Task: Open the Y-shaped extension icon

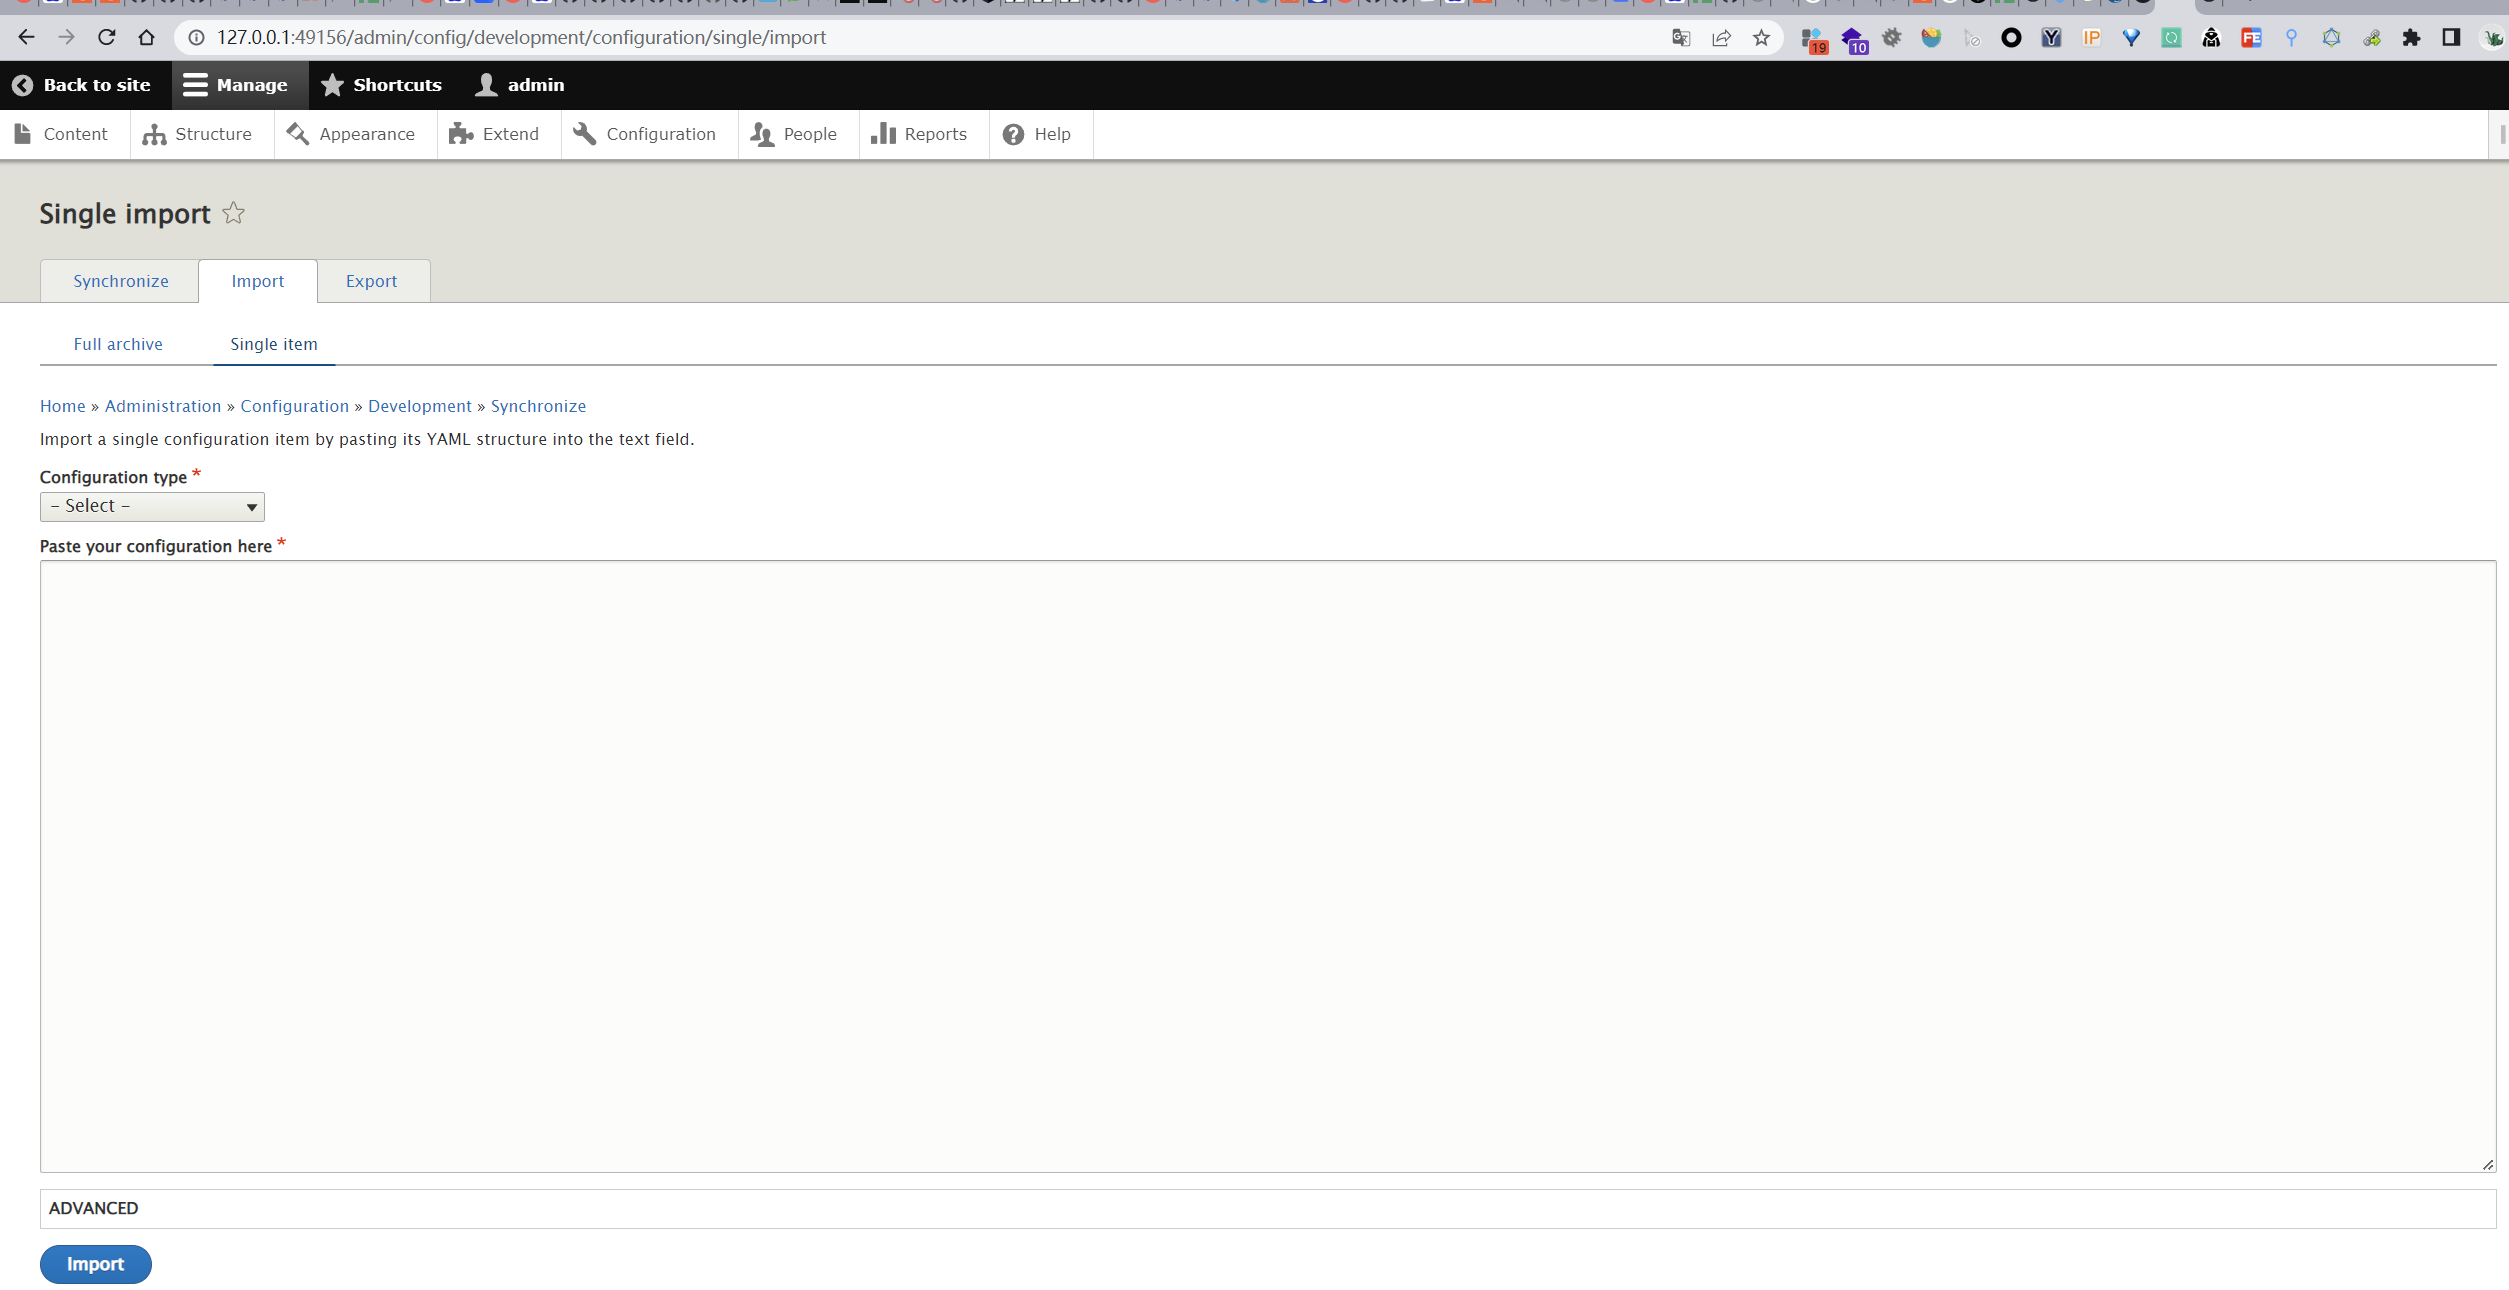Action: pos(2051,38)
